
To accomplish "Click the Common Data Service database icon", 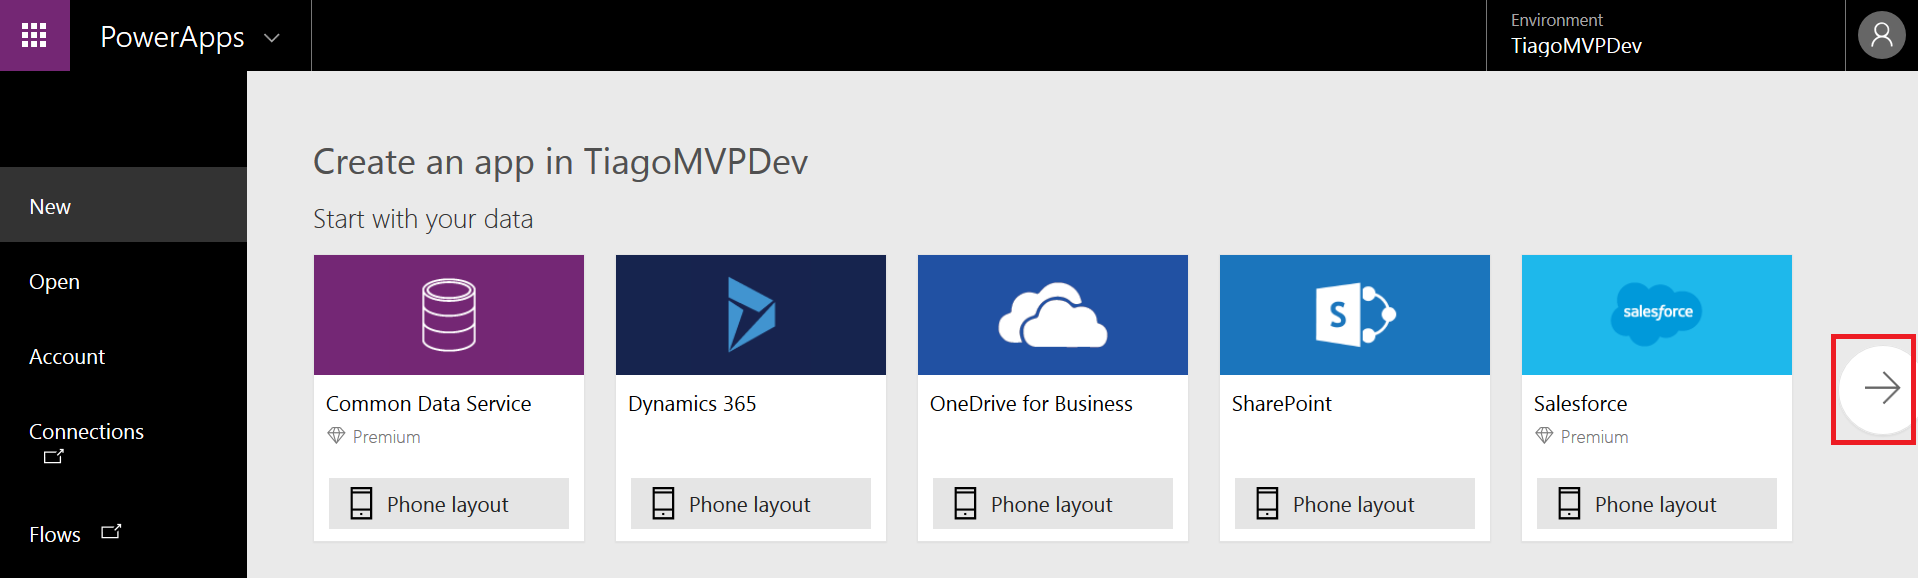I will pyautogui.click(x=448, y=315).
